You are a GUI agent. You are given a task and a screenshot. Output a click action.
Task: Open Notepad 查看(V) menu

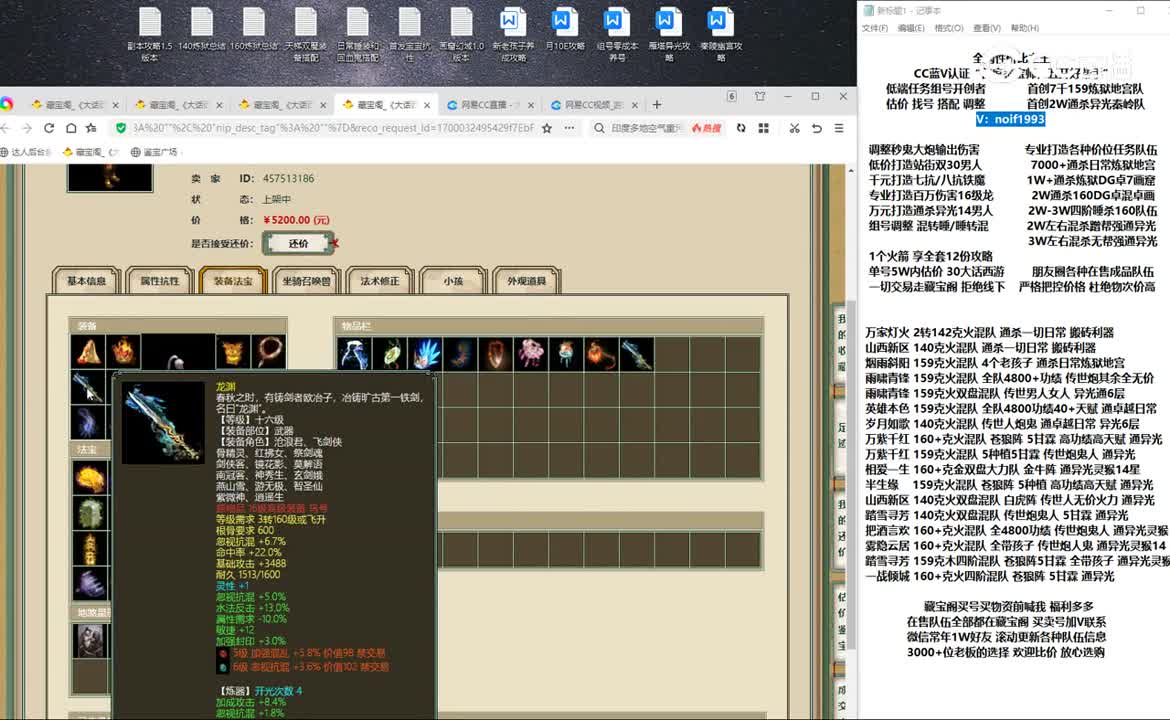(987, 28)
